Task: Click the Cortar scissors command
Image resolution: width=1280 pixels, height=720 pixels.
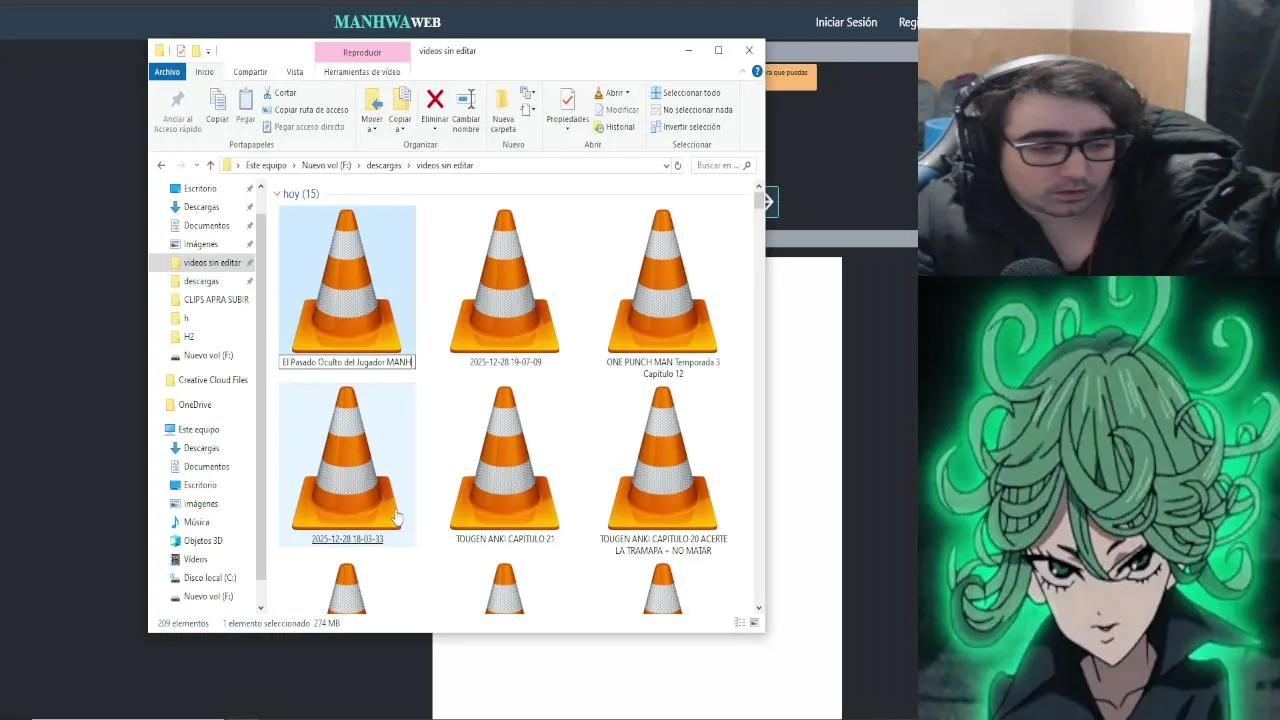Action: pyautogui.click(x=279, y=93)
